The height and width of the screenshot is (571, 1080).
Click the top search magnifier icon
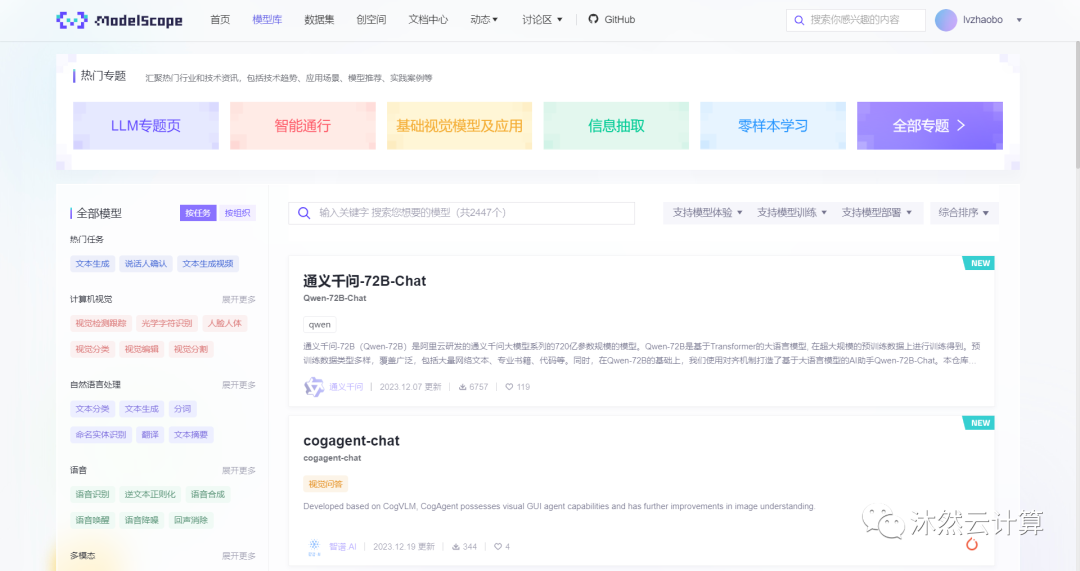point(799,20)
